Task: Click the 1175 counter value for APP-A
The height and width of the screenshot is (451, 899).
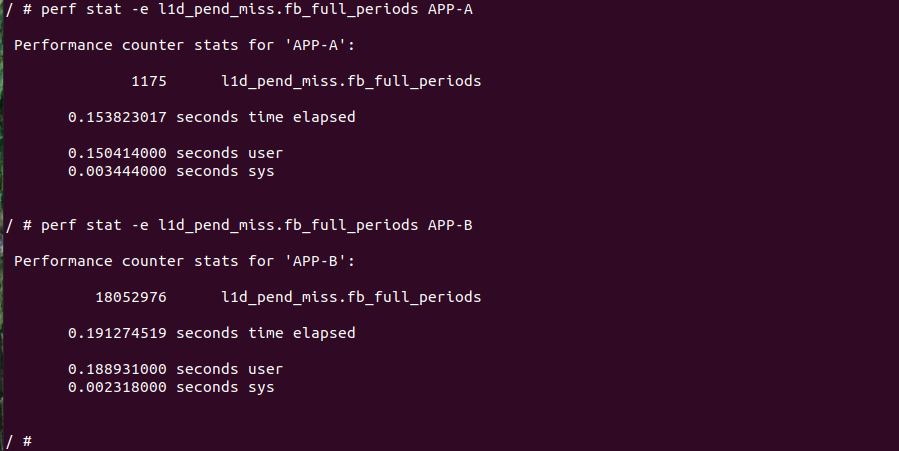Action: coord(149,81)
